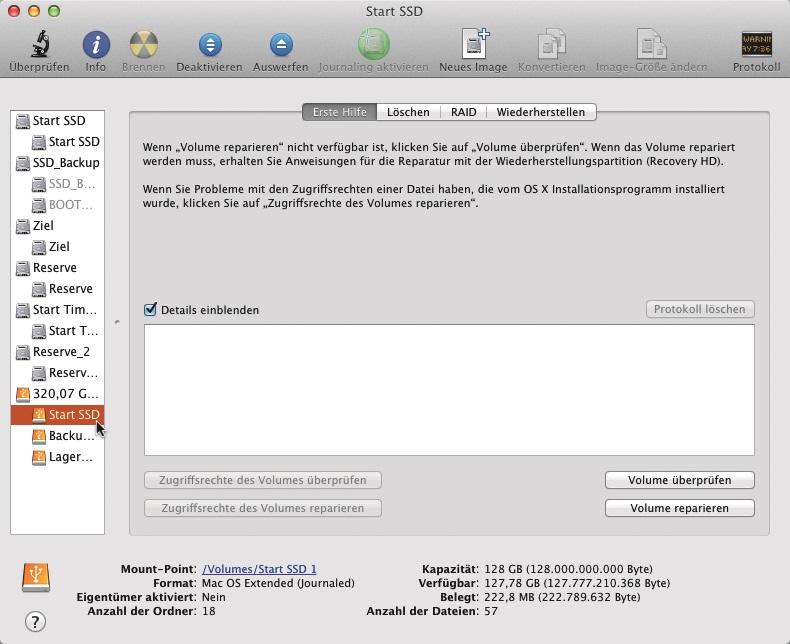
Task: Click the Protokoll löschen button
Action: (x=700, y=309)
